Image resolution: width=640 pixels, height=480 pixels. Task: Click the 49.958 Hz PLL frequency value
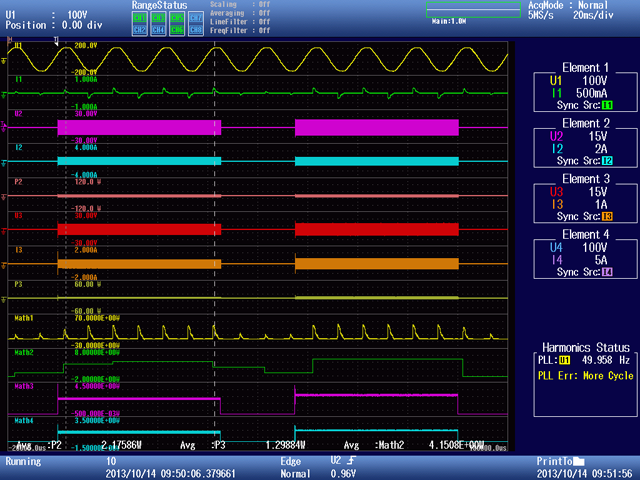click(606, 360)
